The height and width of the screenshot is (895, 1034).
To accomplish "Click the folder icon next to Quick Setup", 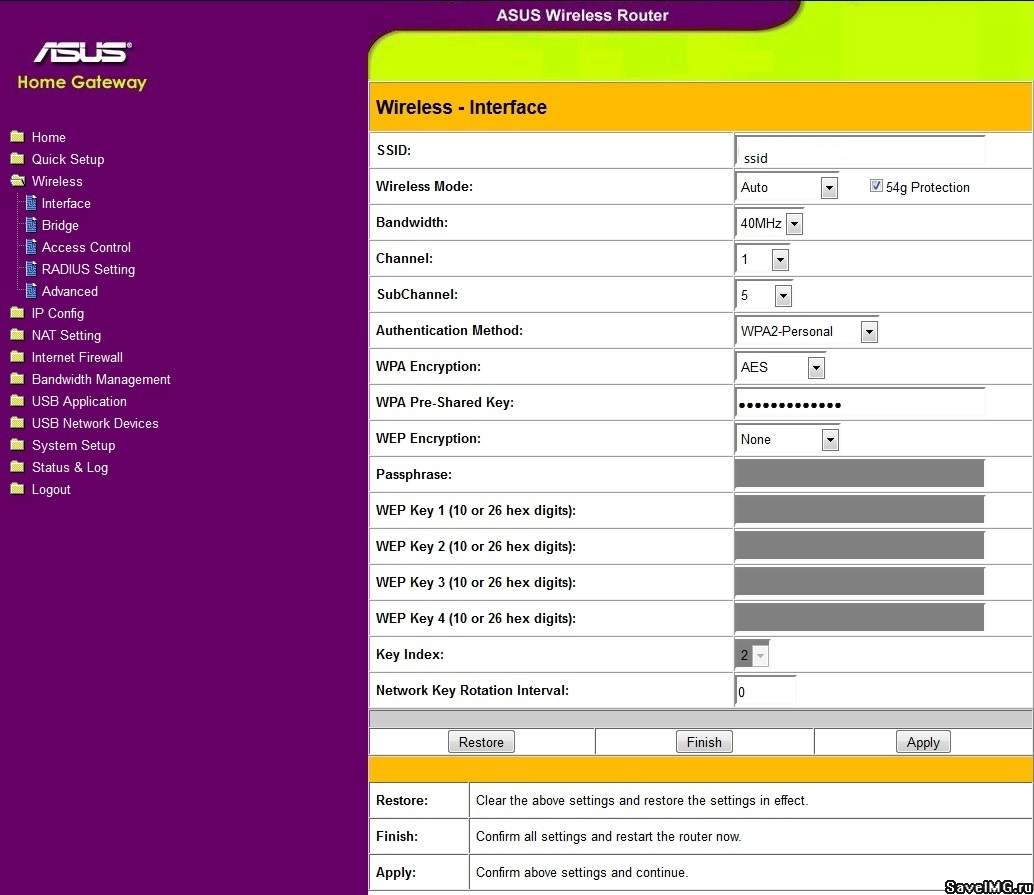I will pyautogui.click(x=17, y=159).
